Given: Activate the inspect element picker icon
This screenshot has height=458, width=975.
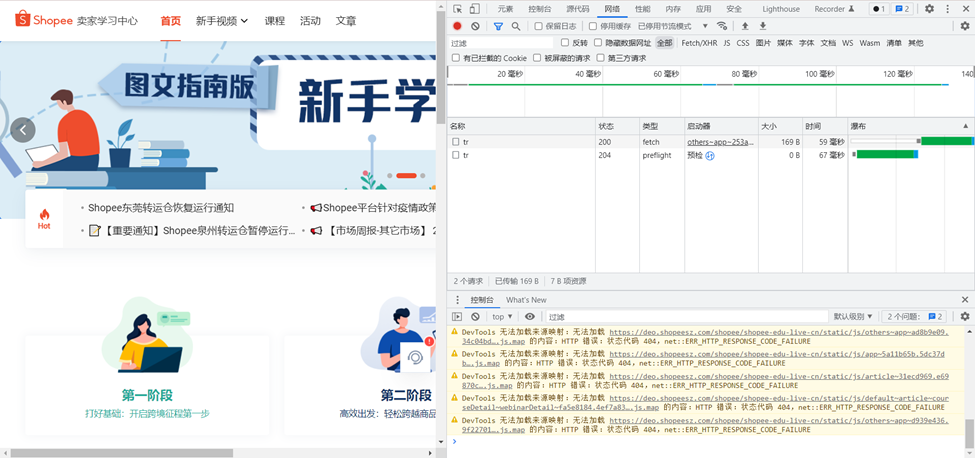Looking at the screenshot, I should pos(458,9).
